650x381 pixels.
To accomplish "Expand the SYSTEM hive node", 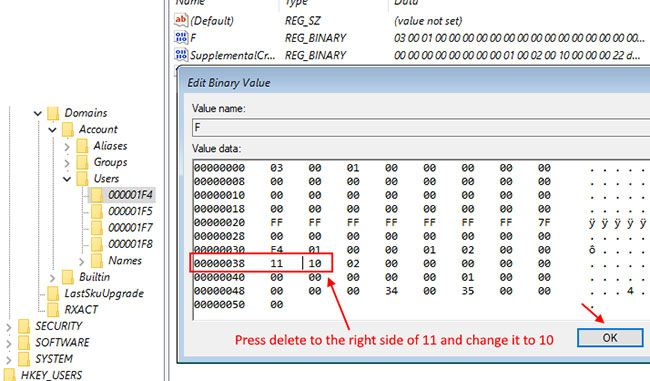I will click(8, 359).
